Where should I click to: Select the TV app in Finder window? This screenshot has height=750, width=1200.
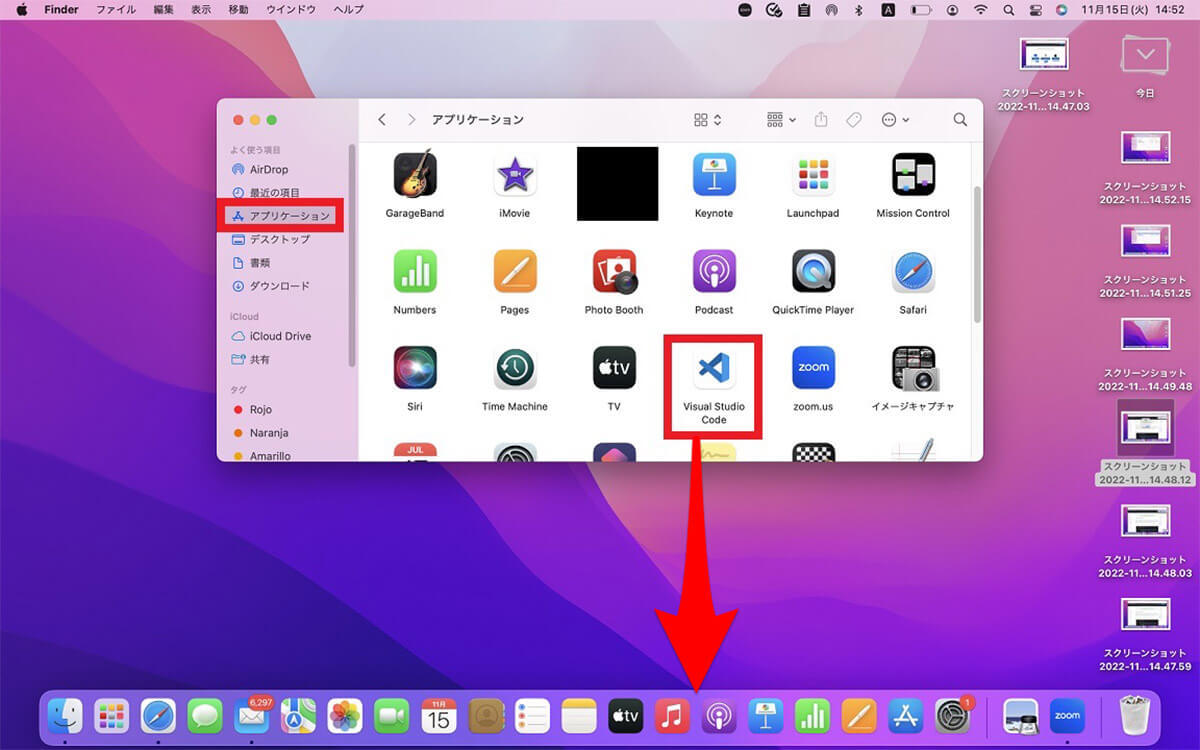(x=614, y=368)
